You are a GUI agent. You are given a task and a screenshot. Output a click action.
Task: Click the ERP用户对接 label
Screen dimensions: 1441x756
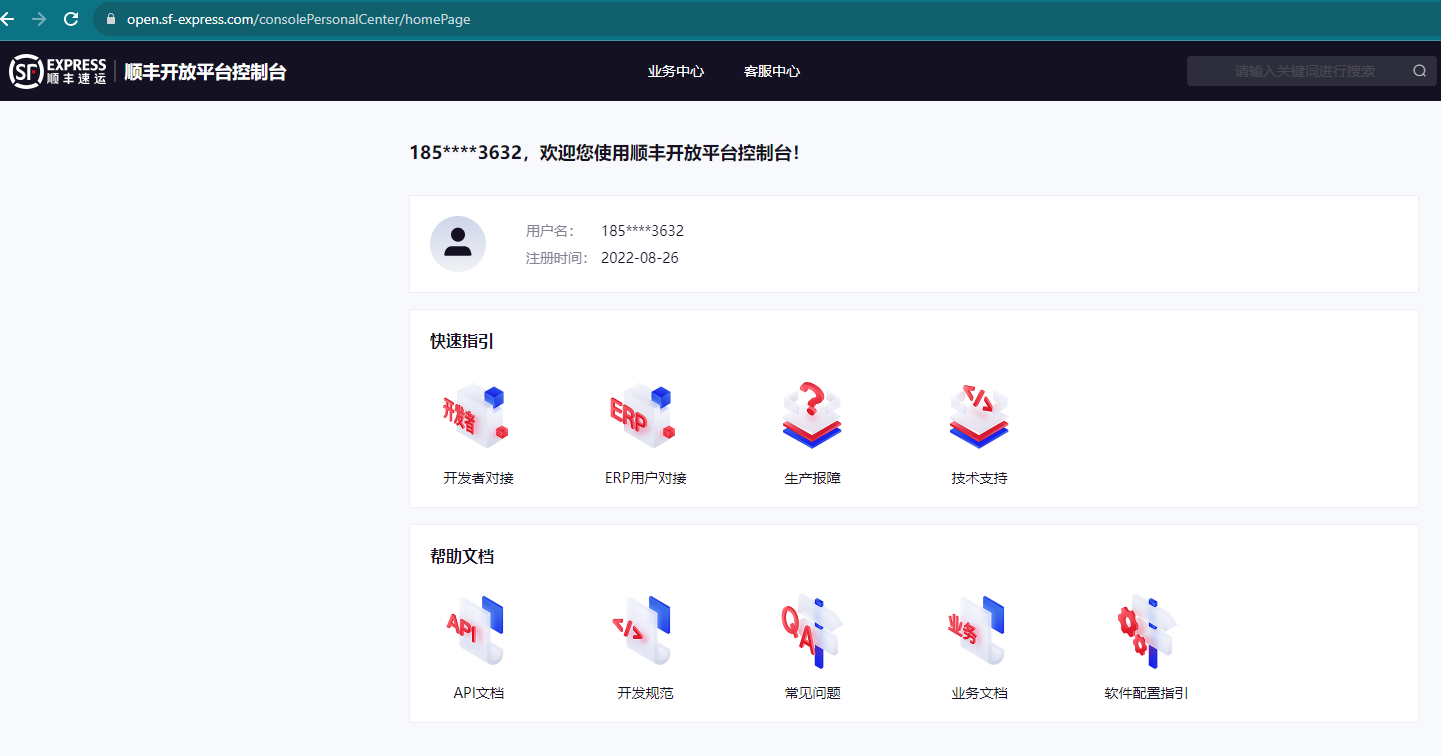coord(646,478)
